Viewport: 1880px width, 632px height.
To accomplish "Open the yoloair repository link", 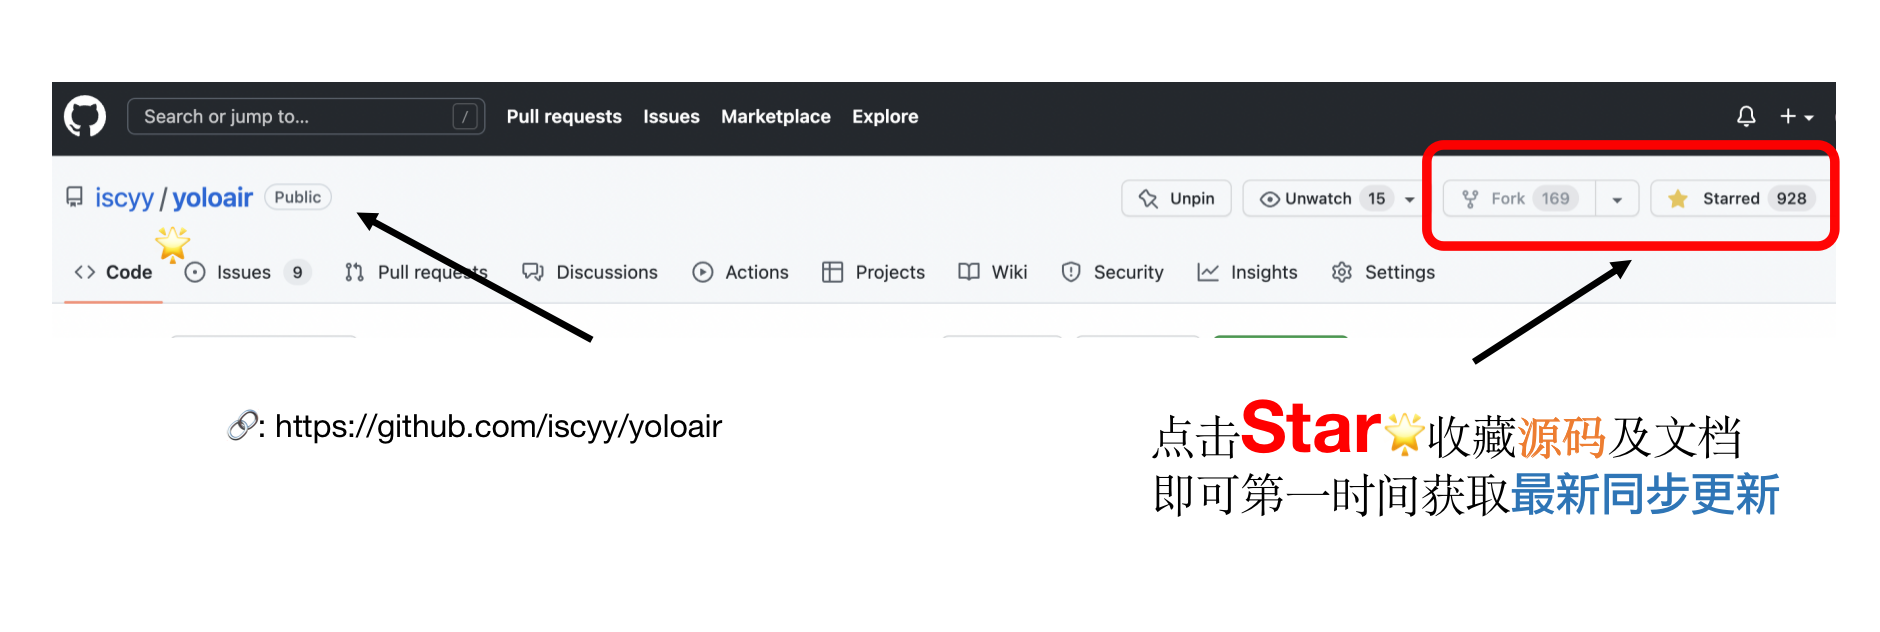I will [213, 198].
